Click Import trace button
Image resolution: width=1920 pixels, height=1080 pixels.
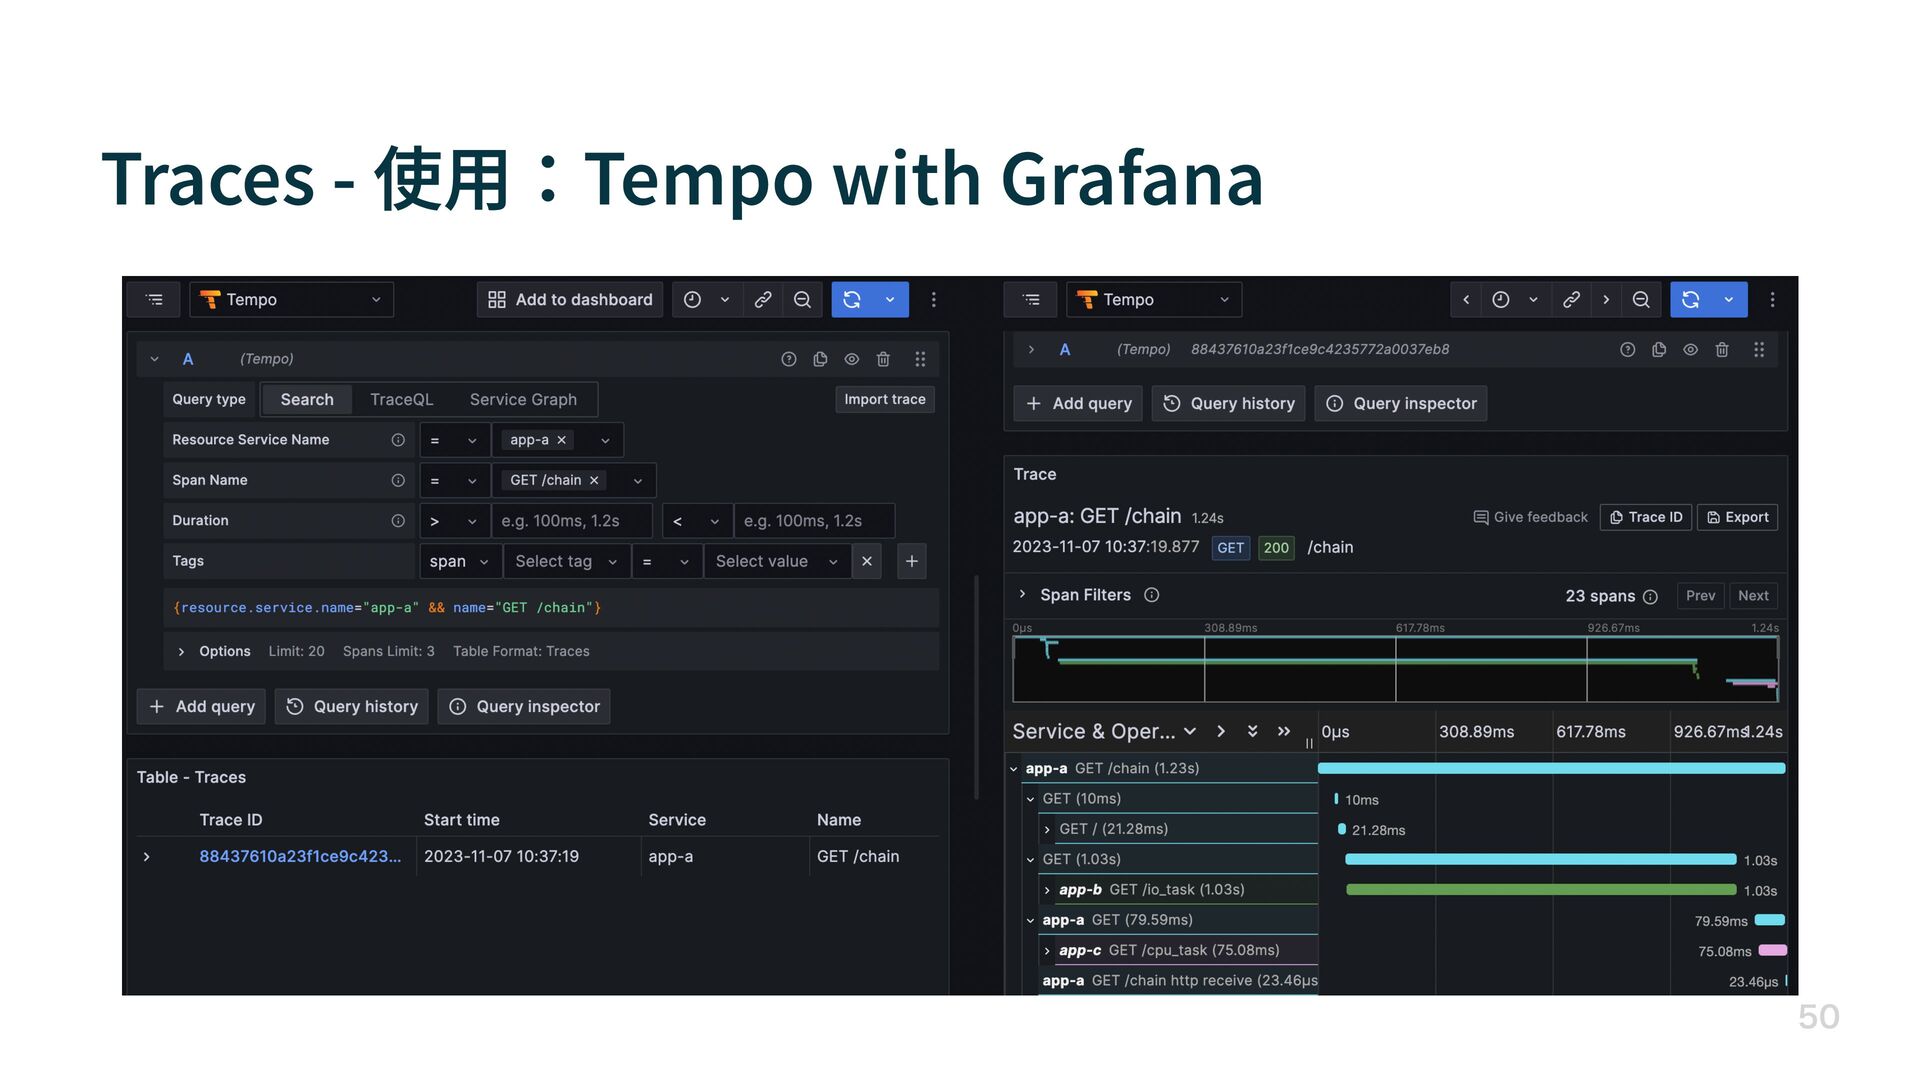tap(885, 400)
